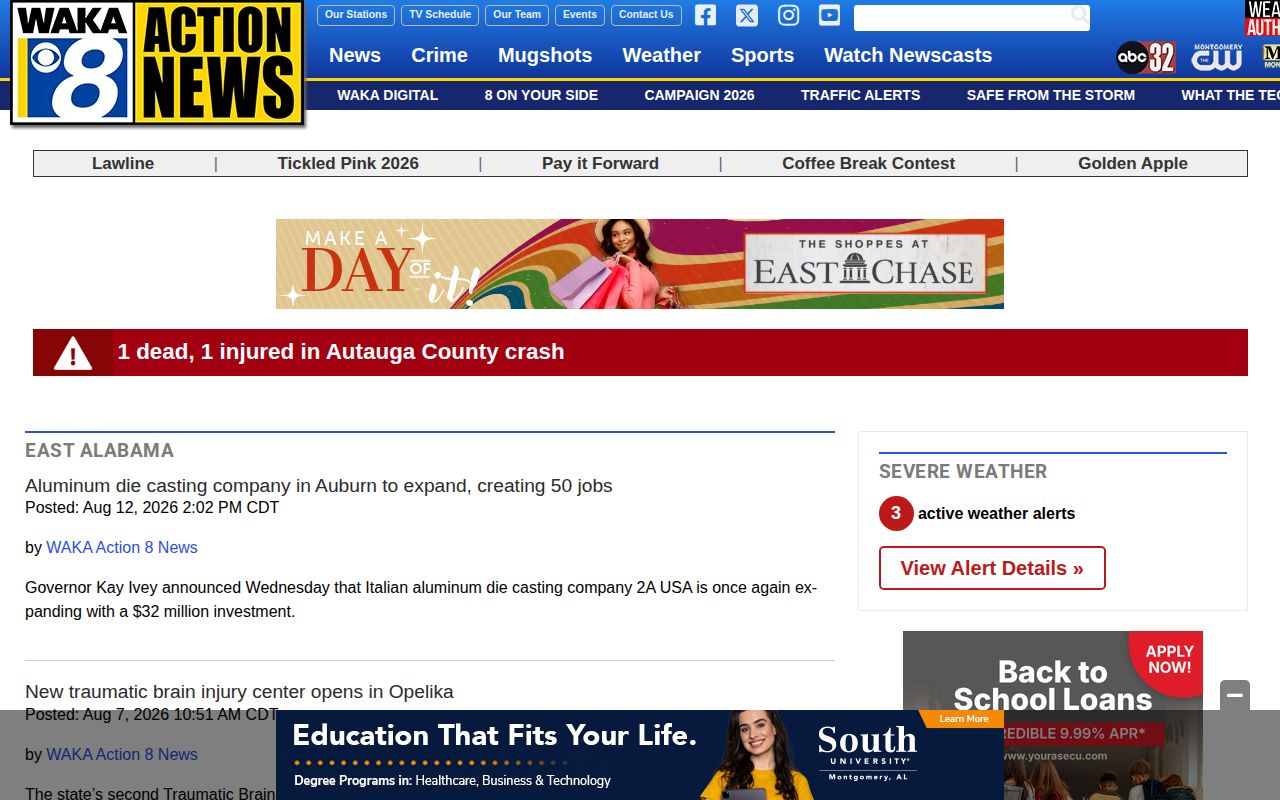Screen dimensions: 1280x800
Task: Open the Golden Apple link
Action: (1133, 163)
